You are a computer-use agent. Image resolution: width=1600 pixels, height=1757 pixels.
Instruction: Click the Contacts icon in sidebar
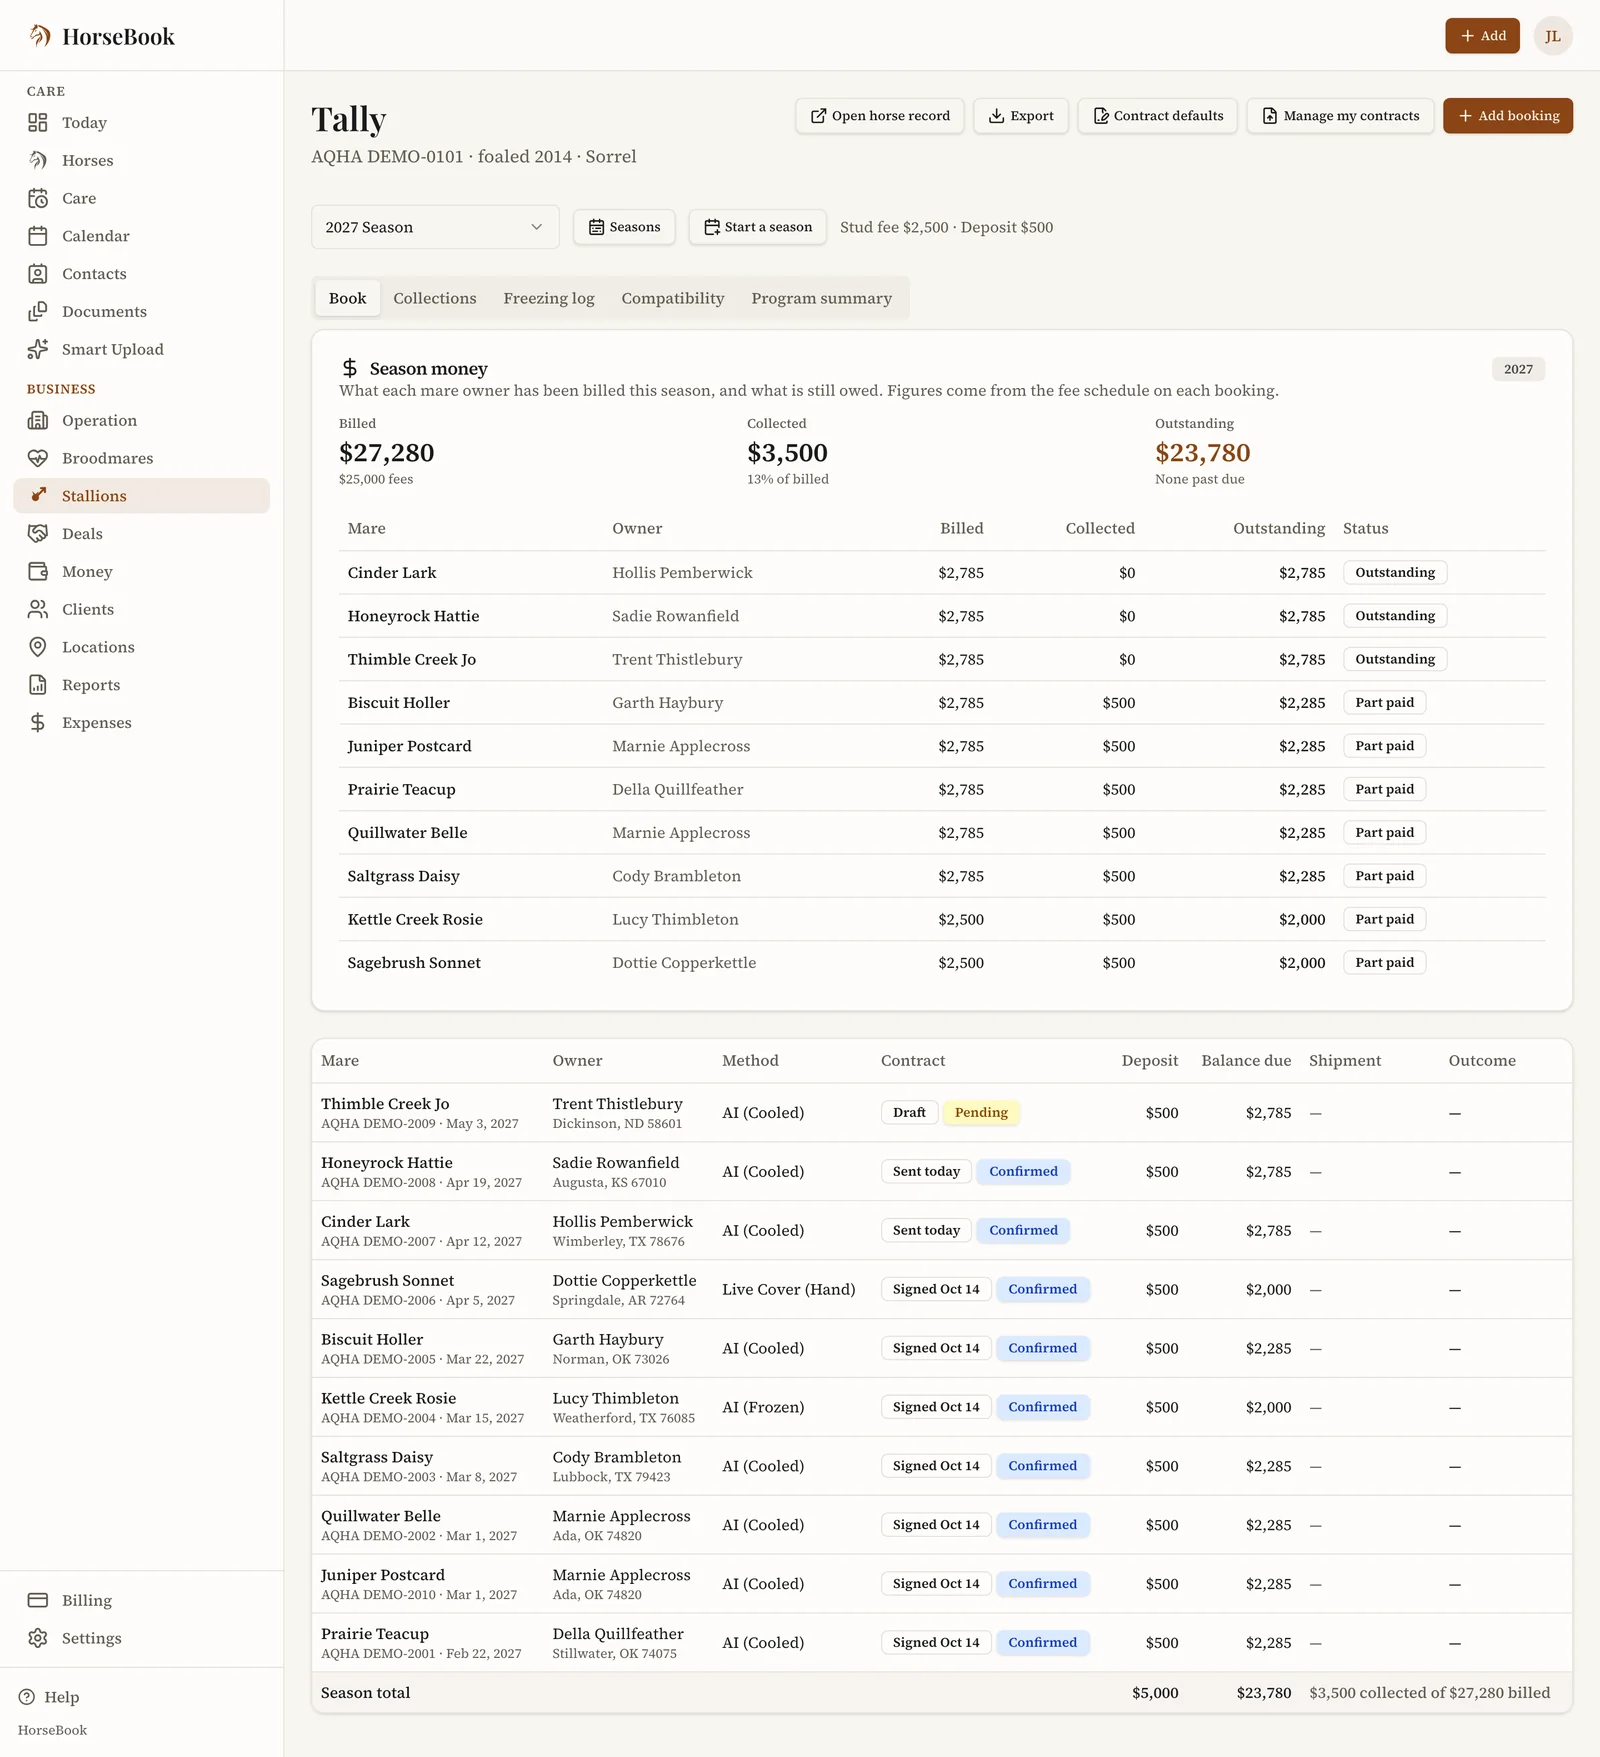coord(38,274)
